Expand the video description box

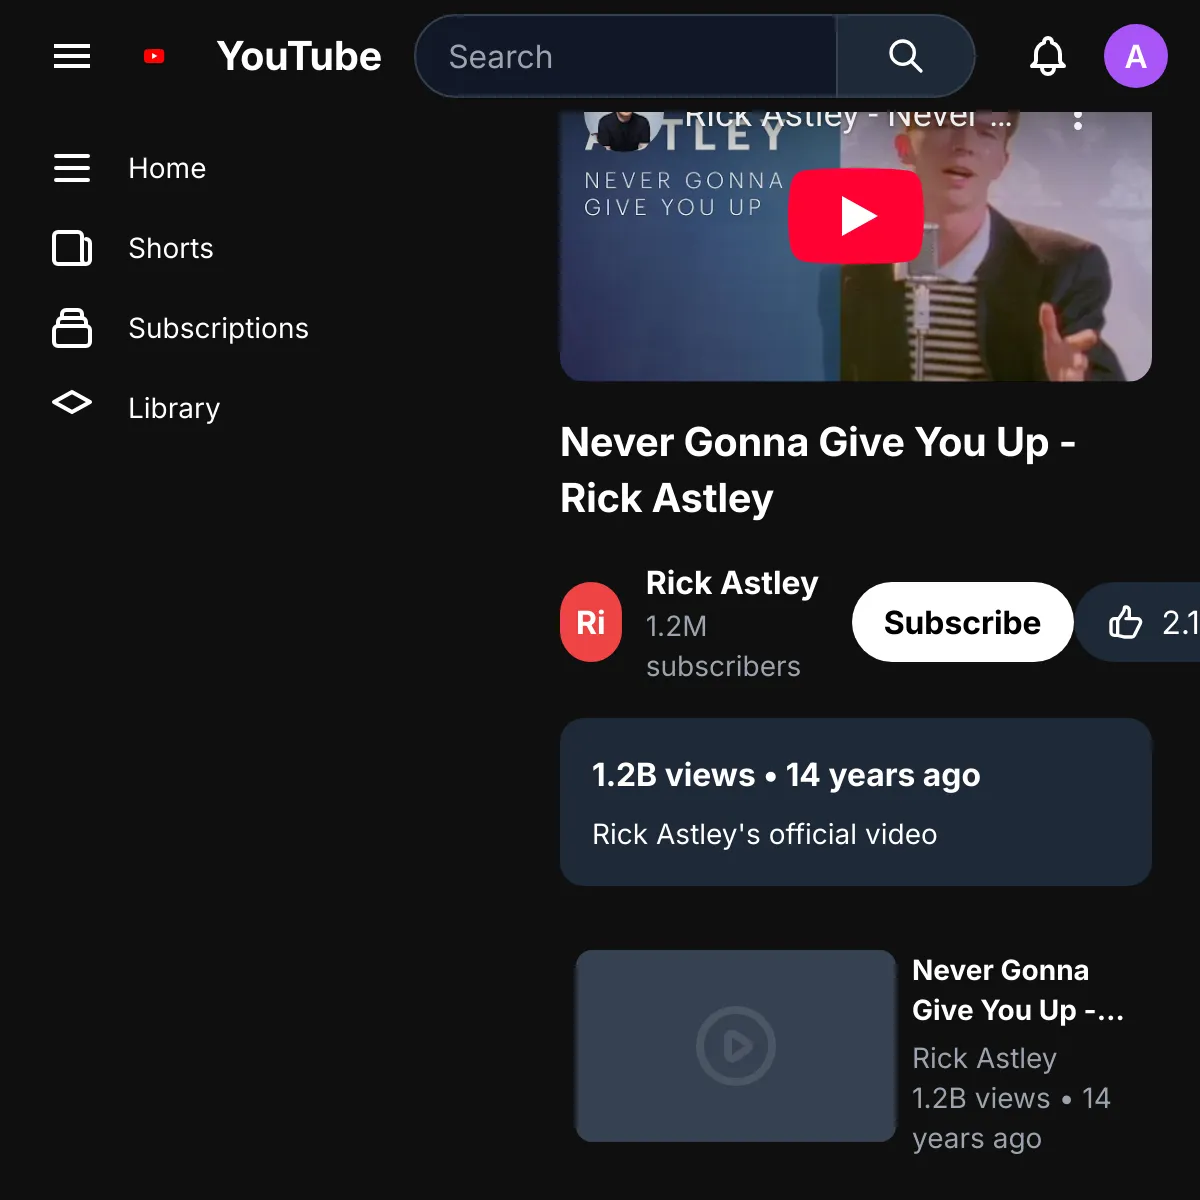(856, 802)
